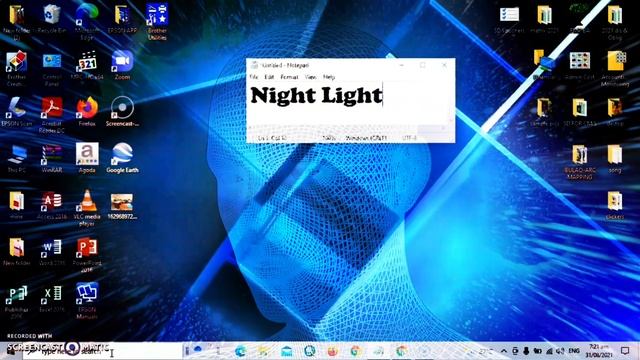Open the Microsoft Store taskbar icon
Viewport: 640px width, 360px height.
click(x=287, y=351)
